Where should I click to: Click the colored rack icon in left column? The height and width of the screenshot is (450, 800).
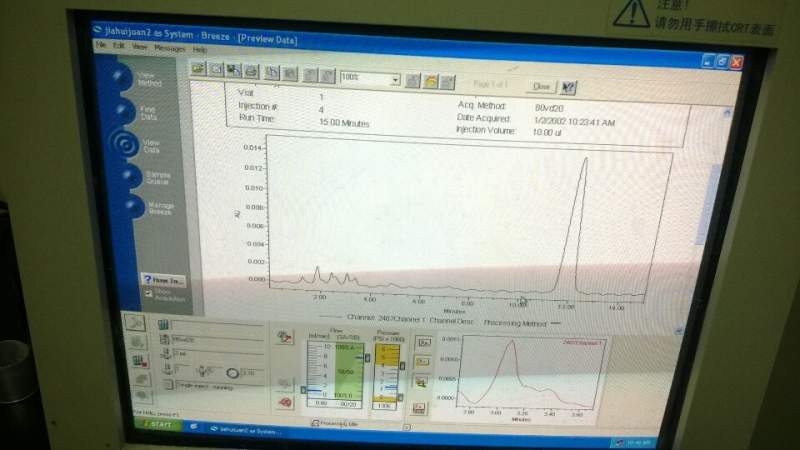tap(140, 361)
